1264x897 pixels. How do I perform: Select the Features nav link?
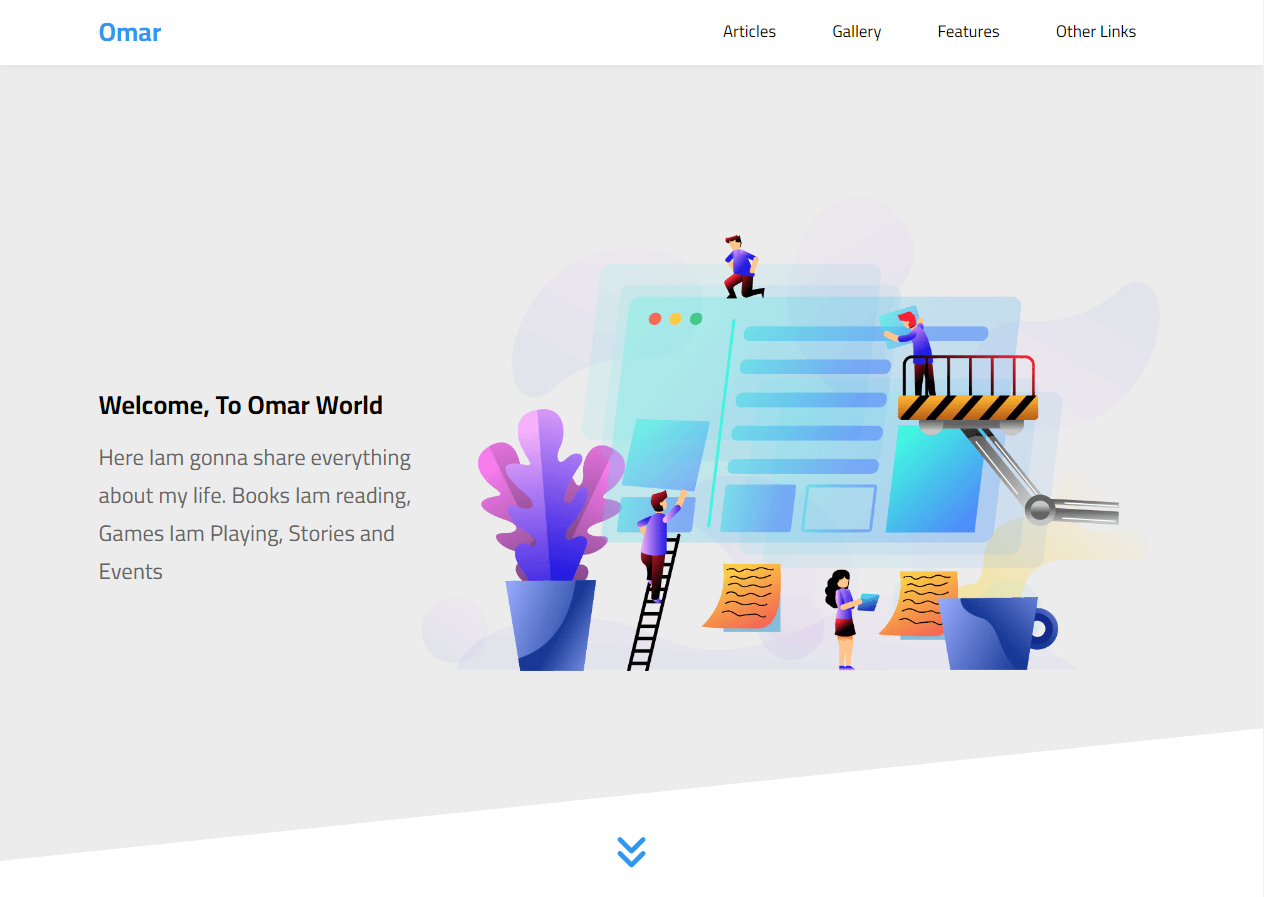[x=968, y=32]
